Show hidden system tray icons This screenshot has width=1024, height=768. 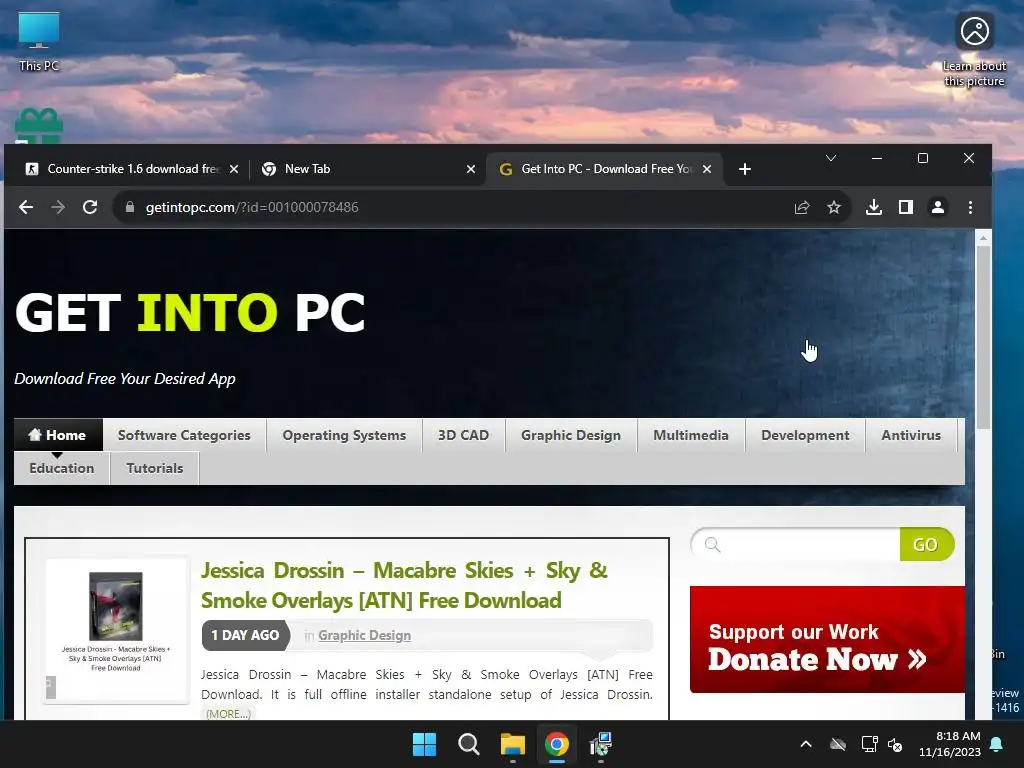[806, 744]
